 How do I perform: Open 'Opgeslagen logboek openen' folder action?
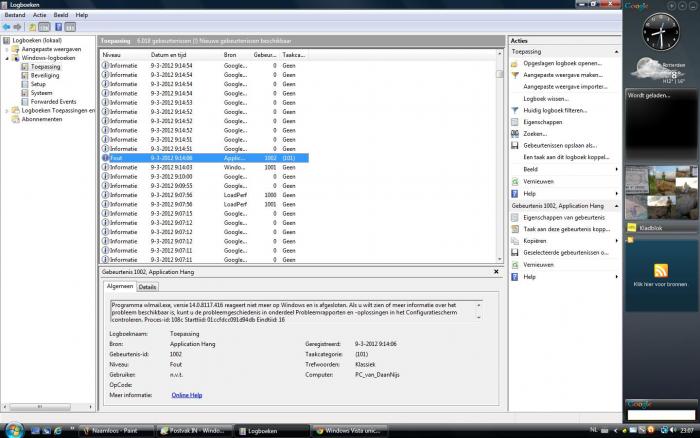(561, 62)
